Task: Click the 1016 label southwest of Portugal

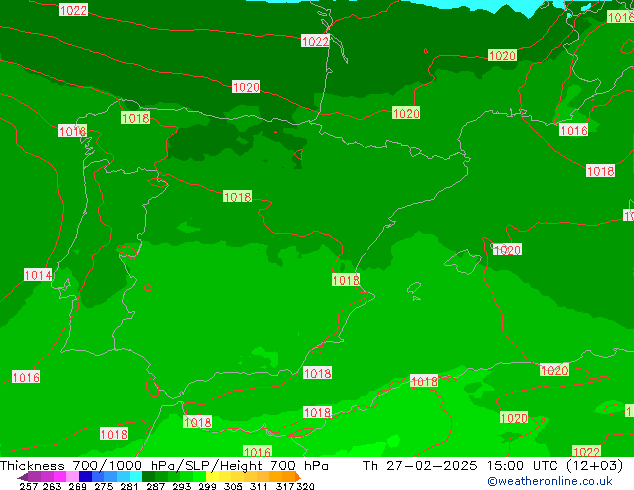Action: point(26,377)
